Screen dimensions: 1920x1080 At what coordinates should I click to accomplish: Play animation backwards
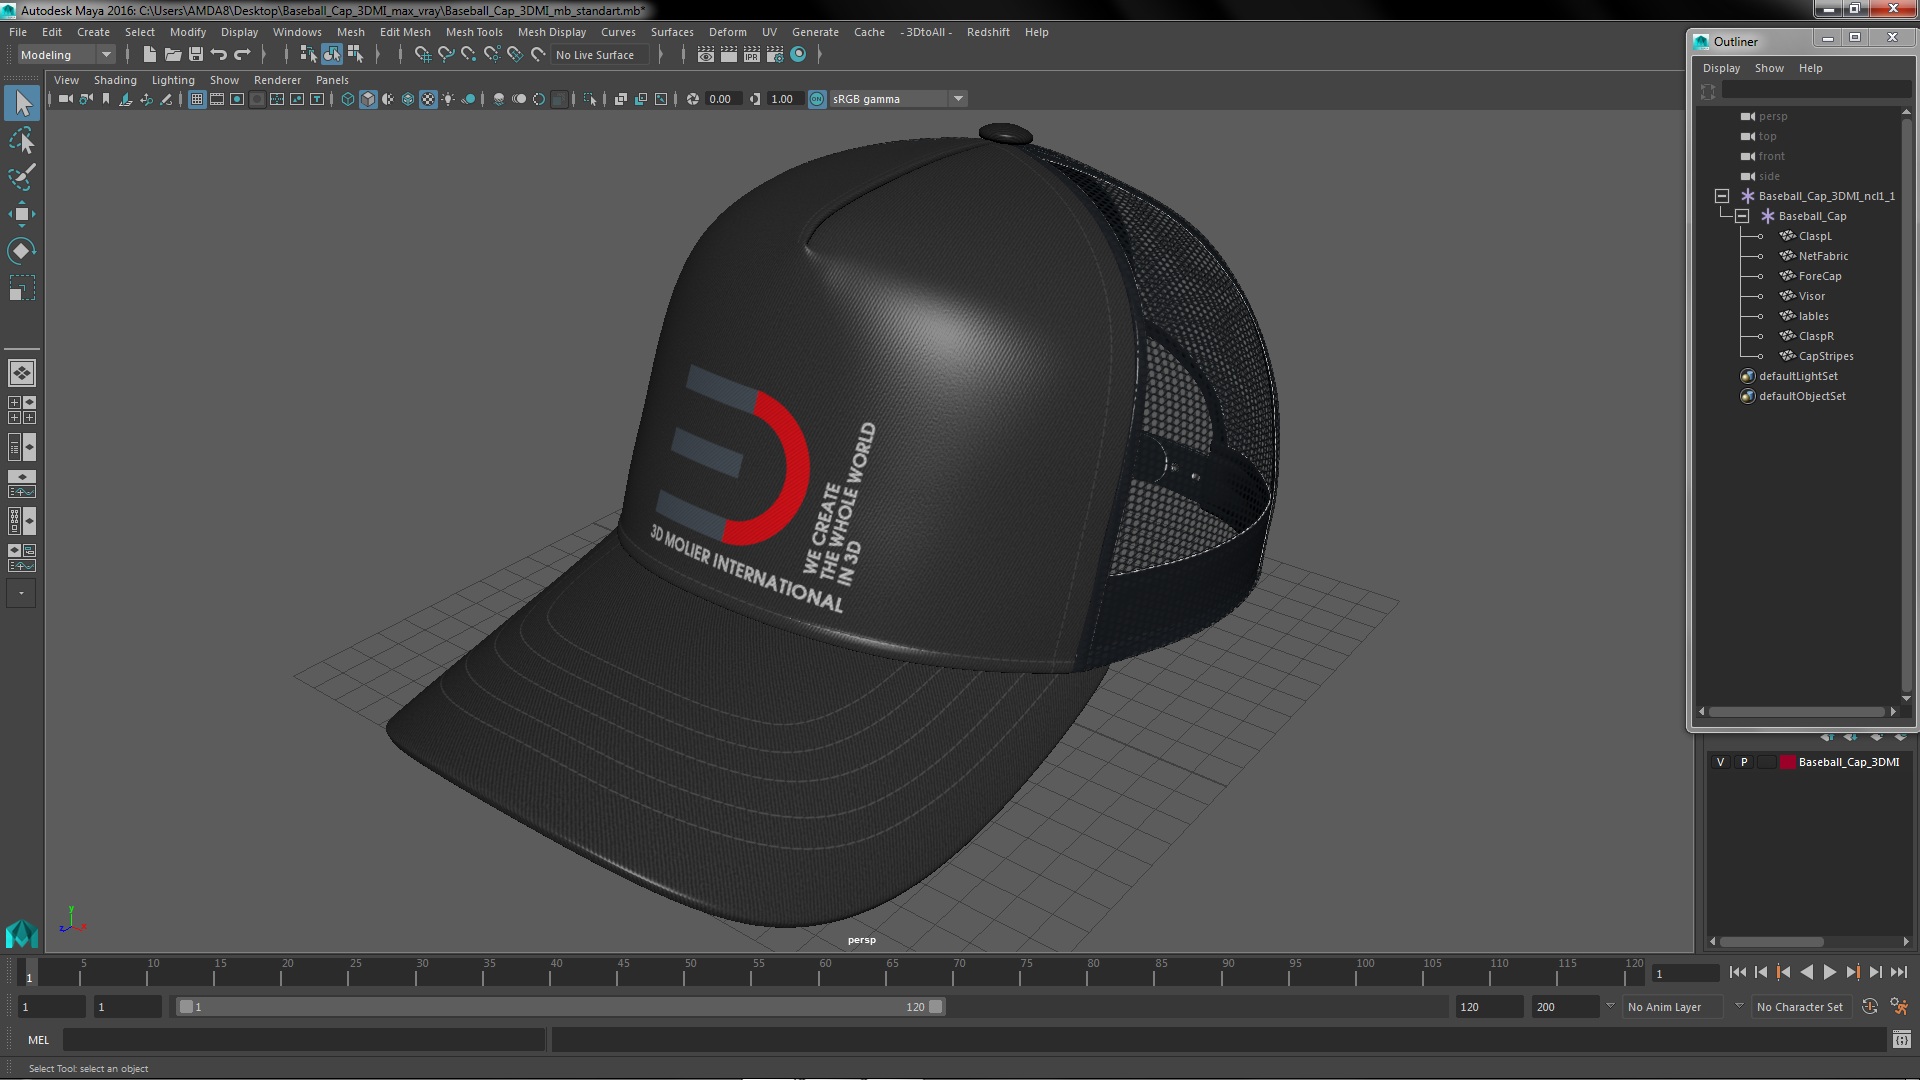point(1806,972)
